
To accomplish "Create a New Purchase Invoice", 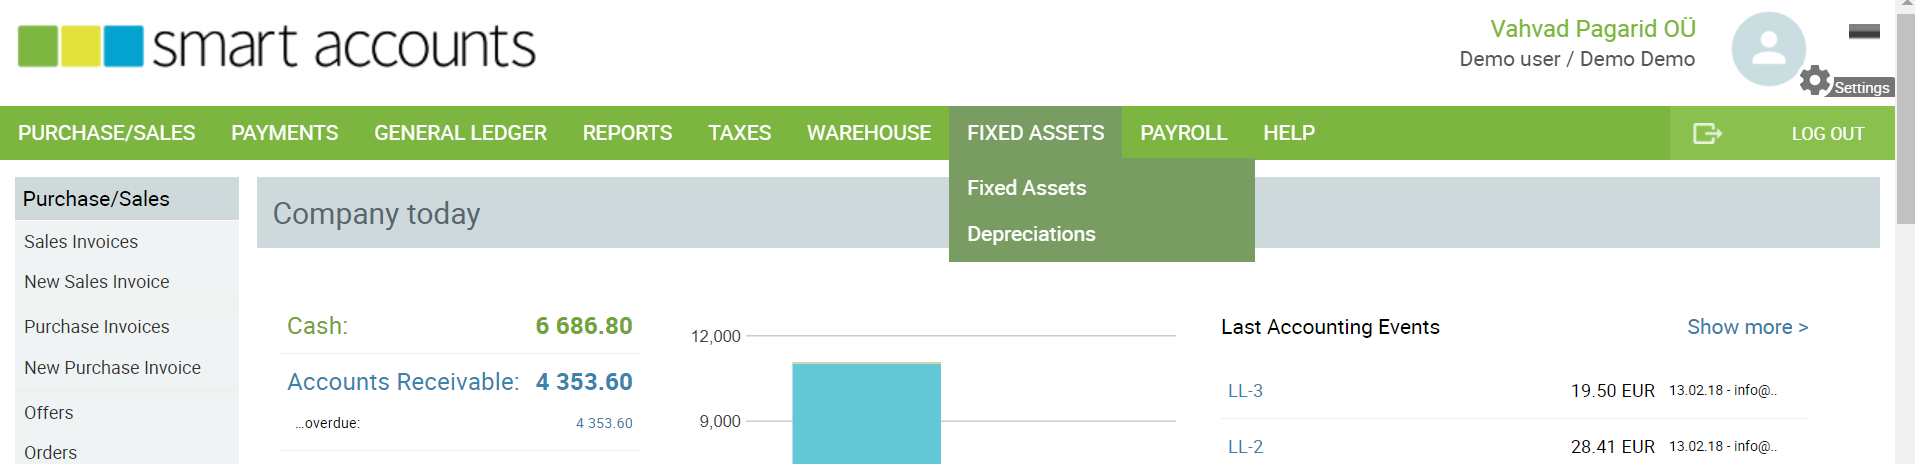I will (113, 368).
